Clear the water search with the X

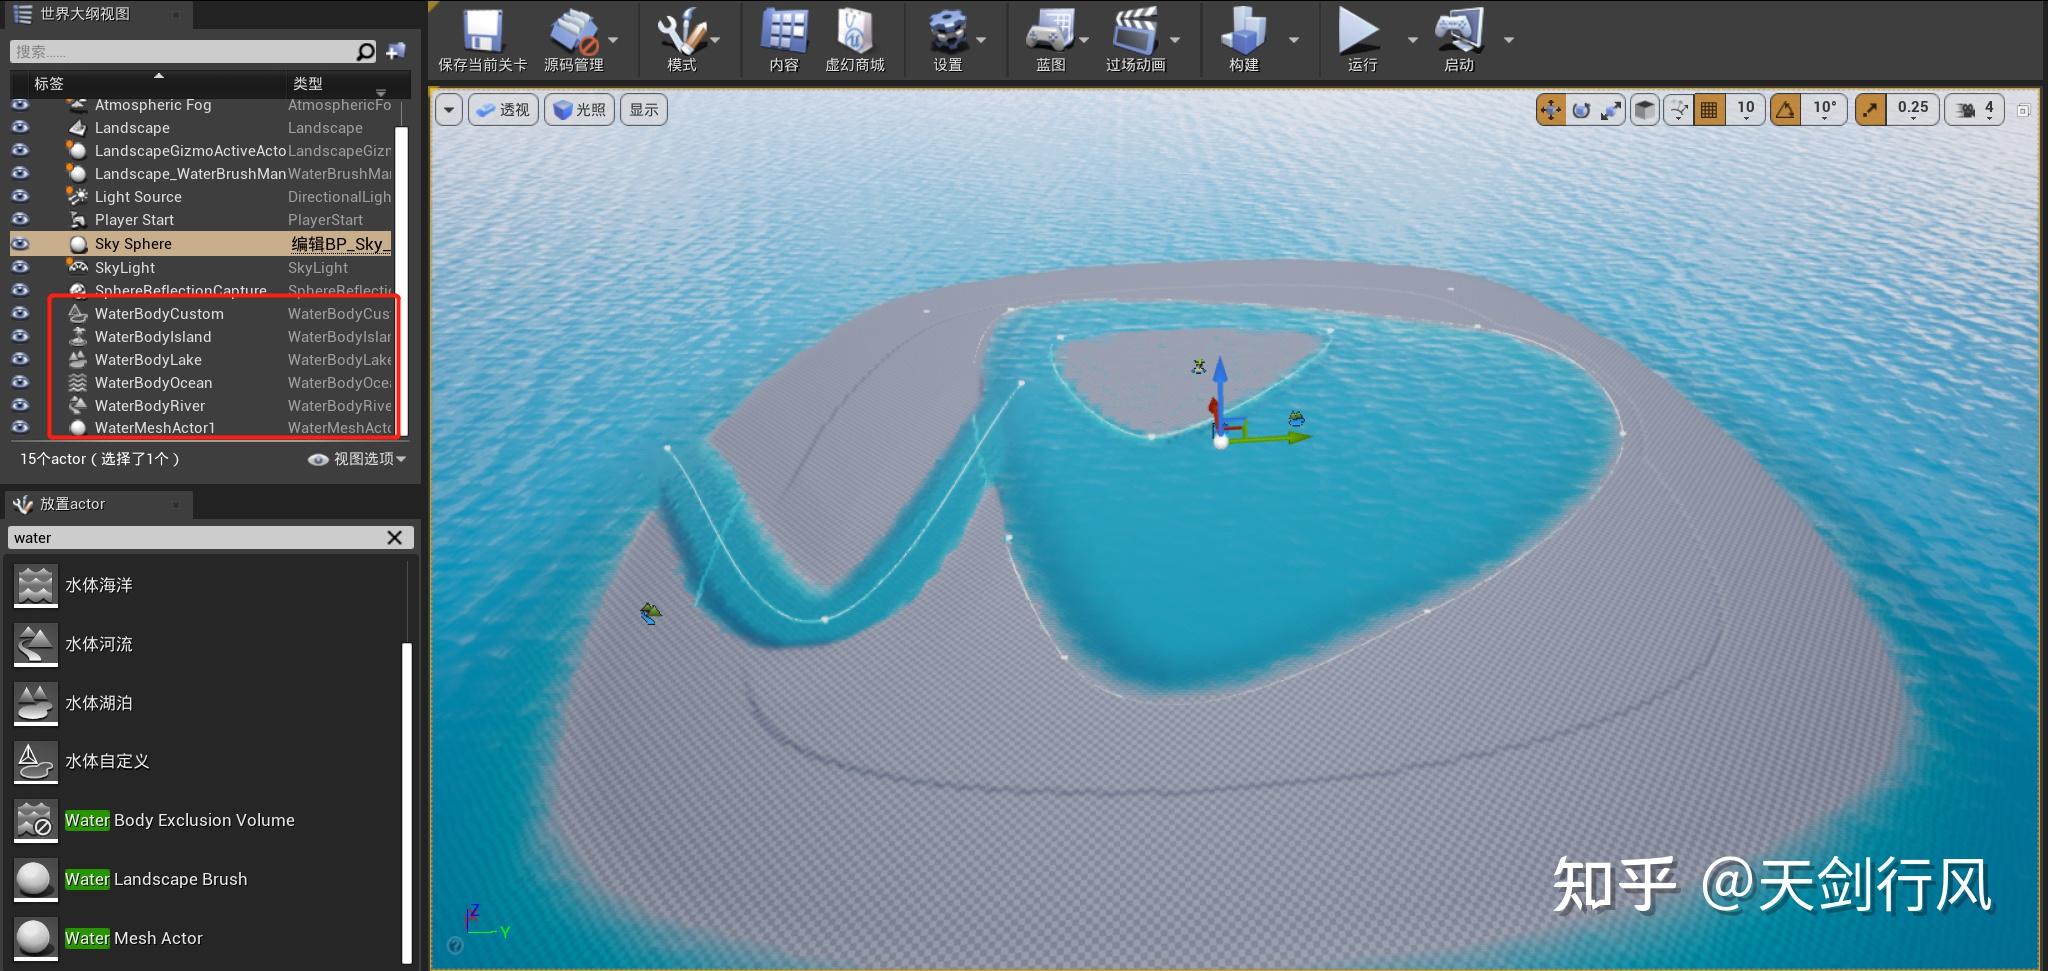[396, 537]
